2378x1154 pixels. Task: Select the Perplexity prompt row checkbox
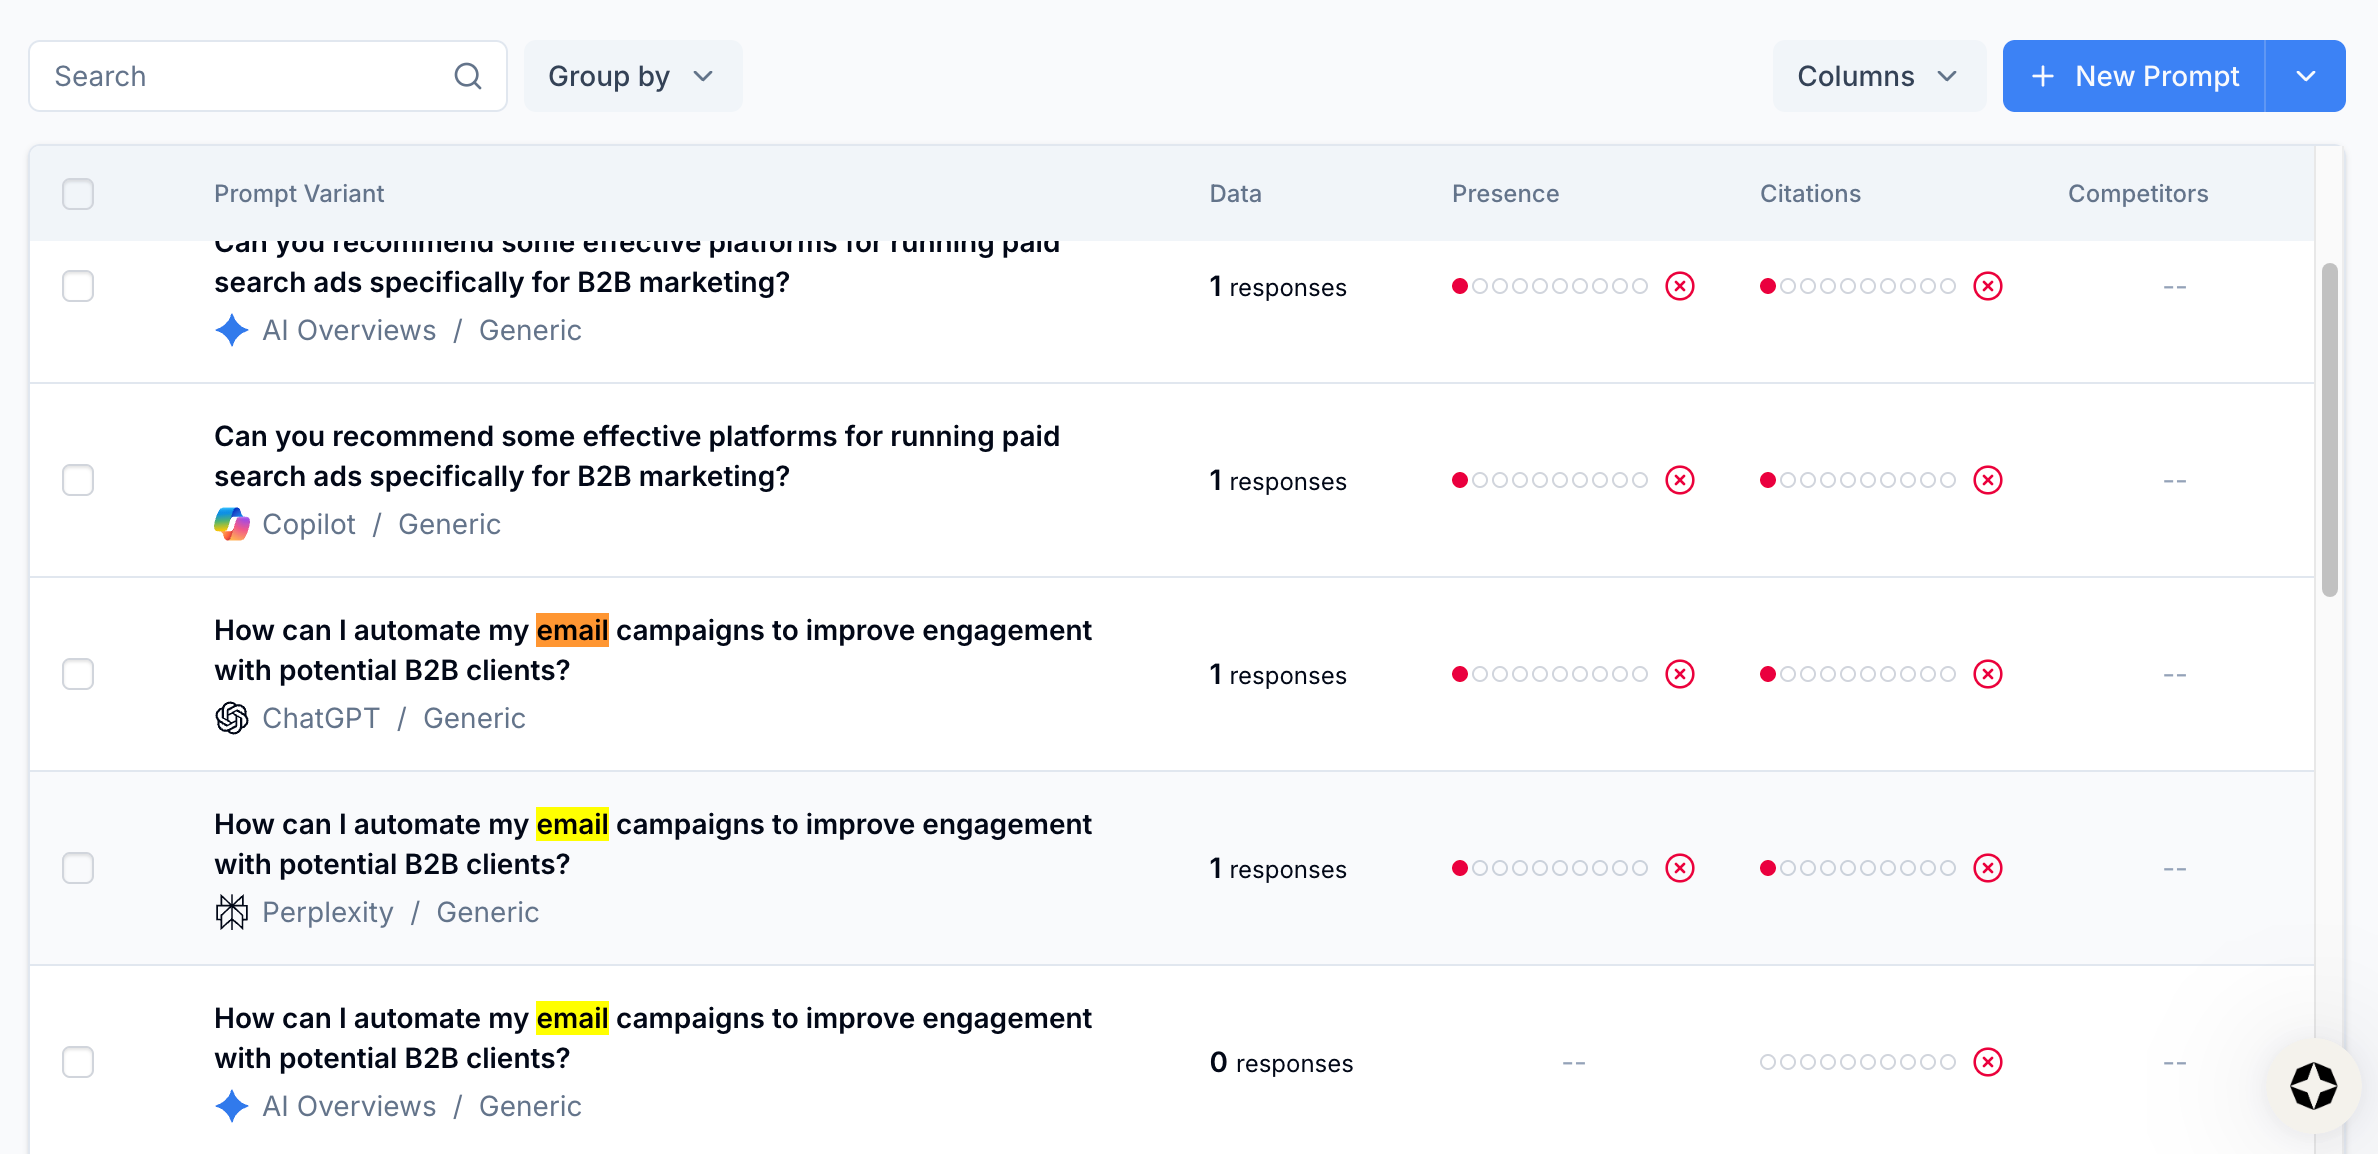(78, 868)
